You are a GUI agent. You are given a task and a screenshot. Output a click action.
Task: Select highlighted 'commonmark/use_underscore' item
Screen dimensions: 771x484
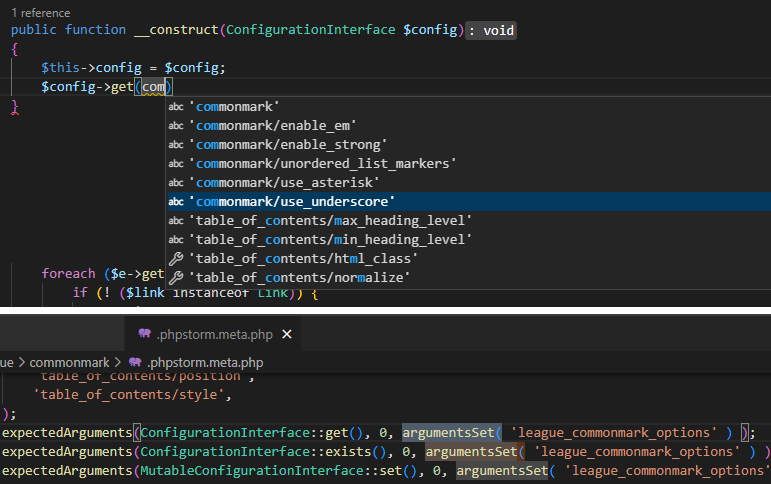click(468, 202)
